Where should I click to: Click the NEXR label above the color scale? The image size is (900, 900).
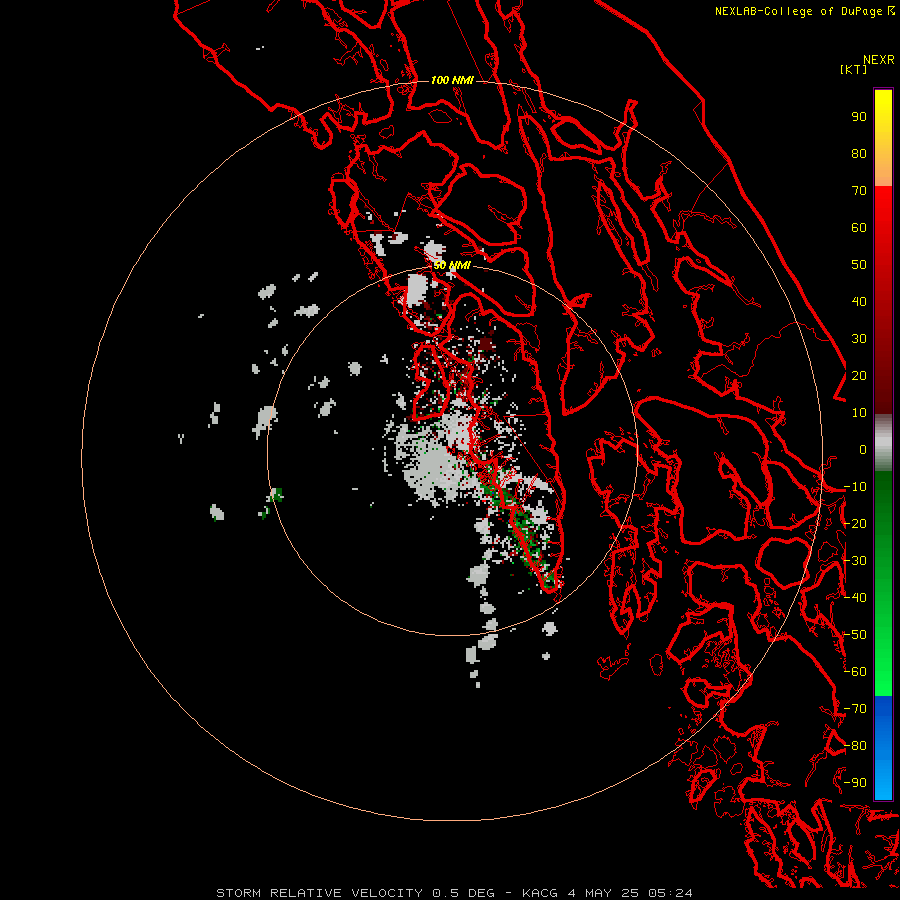[x=878, y=60]
